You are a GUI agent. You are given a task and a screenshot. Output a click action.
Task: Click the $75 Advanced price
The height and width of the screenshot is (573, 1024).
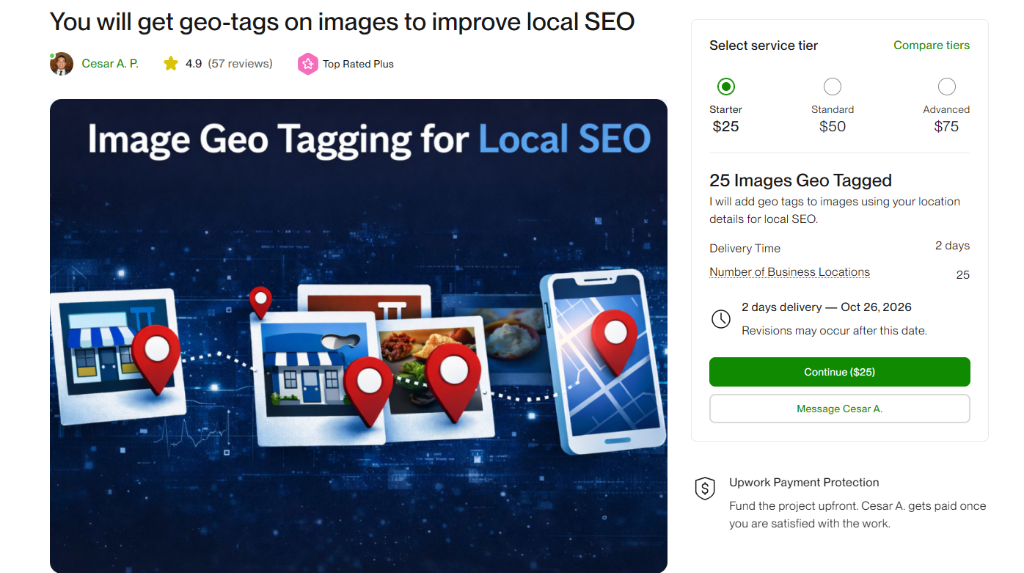(946, 127)
